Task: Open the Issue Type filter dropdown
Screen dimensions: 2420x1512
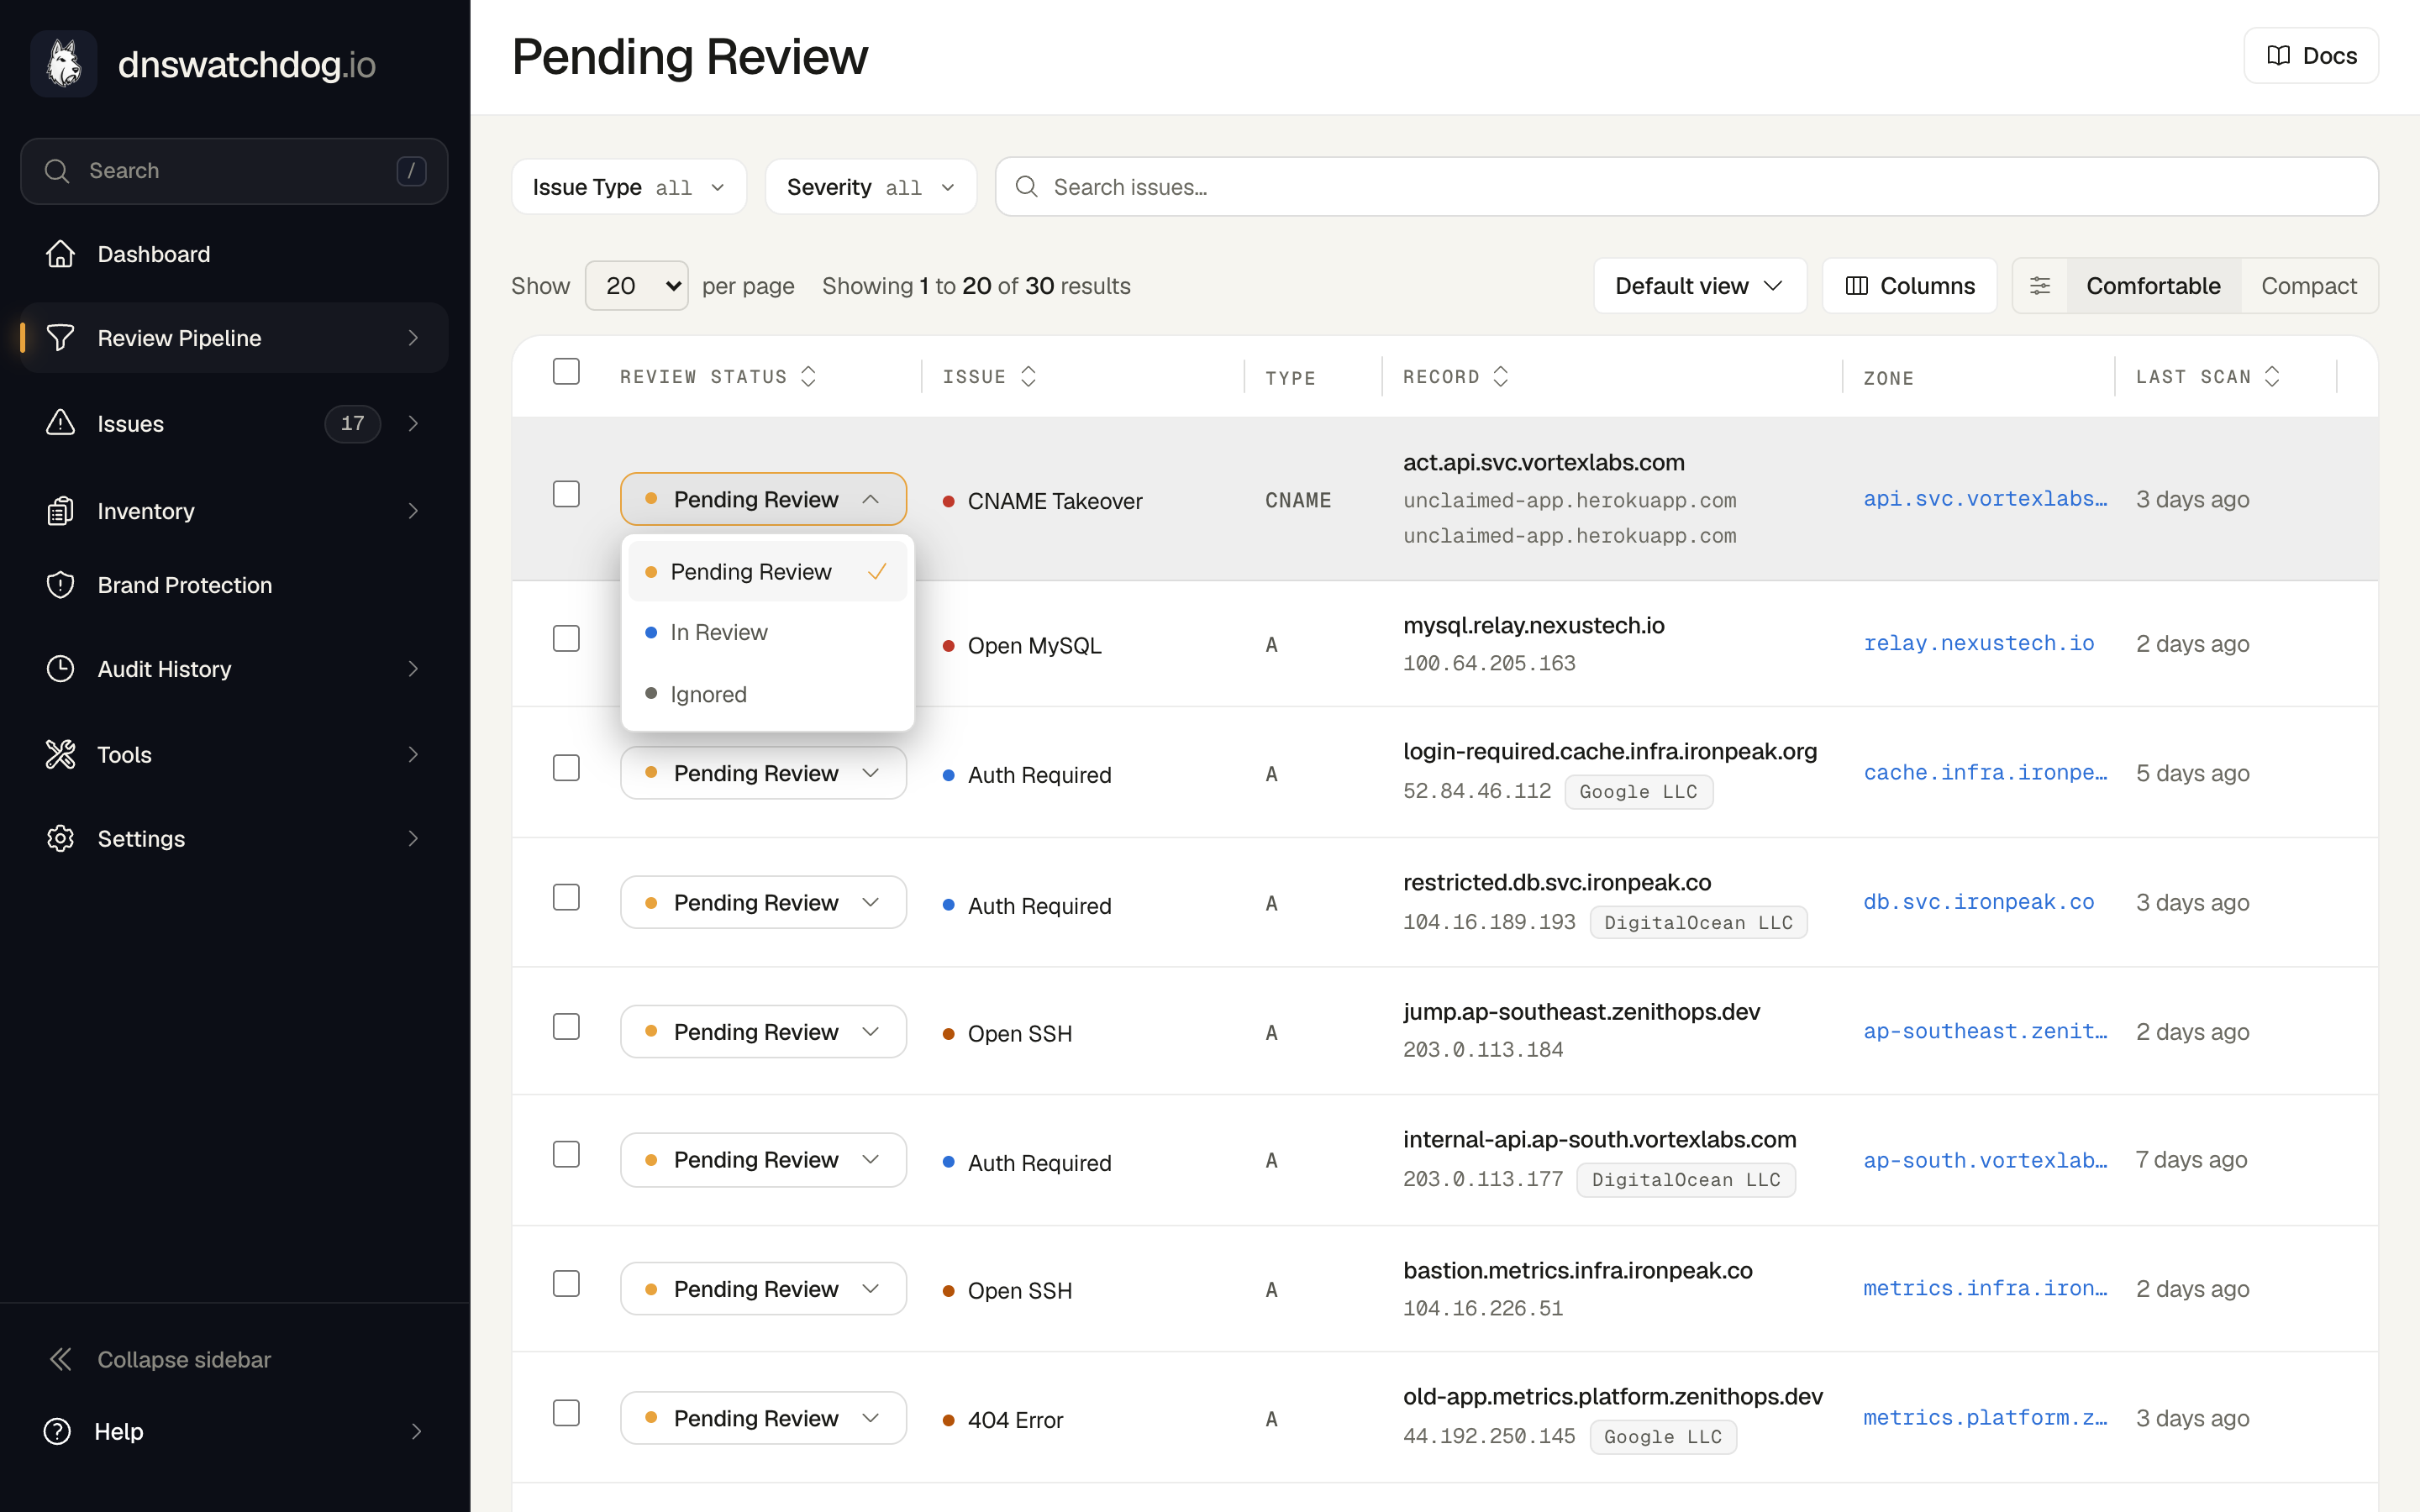Action: click(629, 187)
